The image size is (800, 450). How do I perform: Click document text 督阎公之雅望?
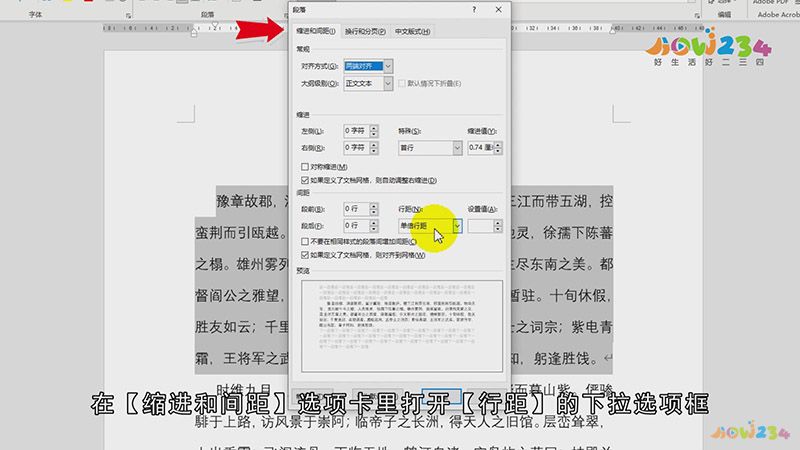238,295
